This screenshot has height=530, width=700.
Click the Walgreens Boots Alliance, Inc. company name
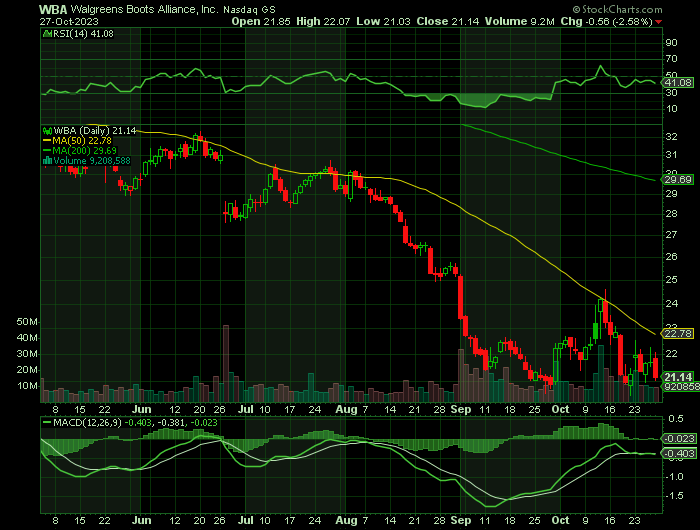(145, 9)
